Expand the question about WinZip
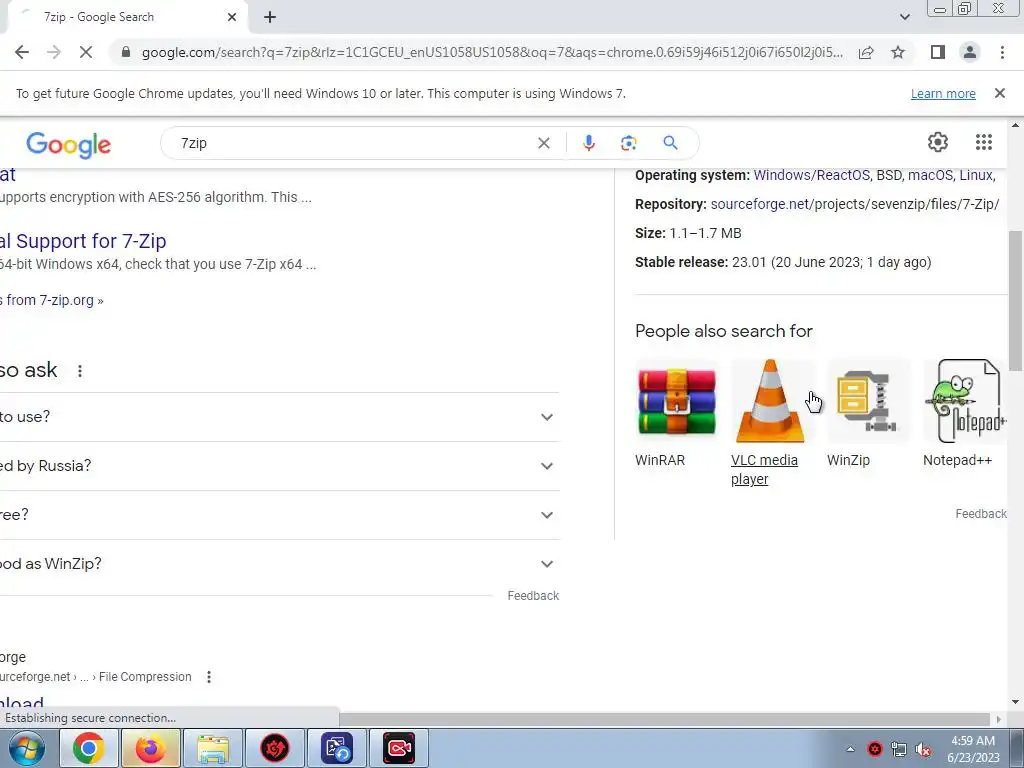 click(280, 564)
